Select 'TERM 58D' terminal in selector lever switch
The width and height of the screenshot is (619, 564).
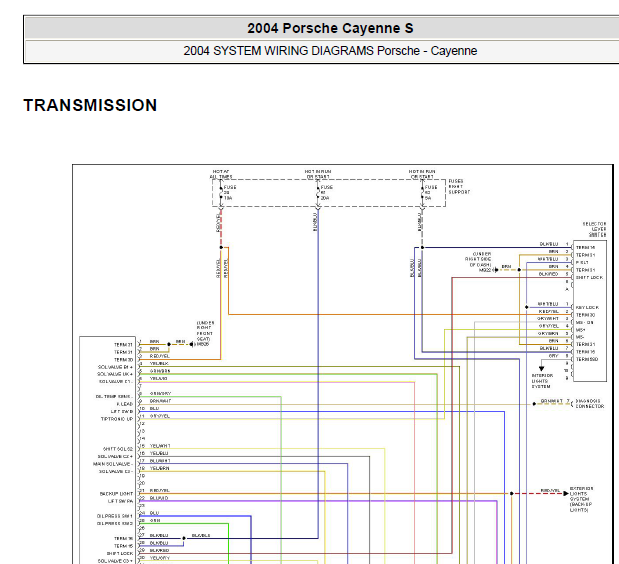coord(587,360)
